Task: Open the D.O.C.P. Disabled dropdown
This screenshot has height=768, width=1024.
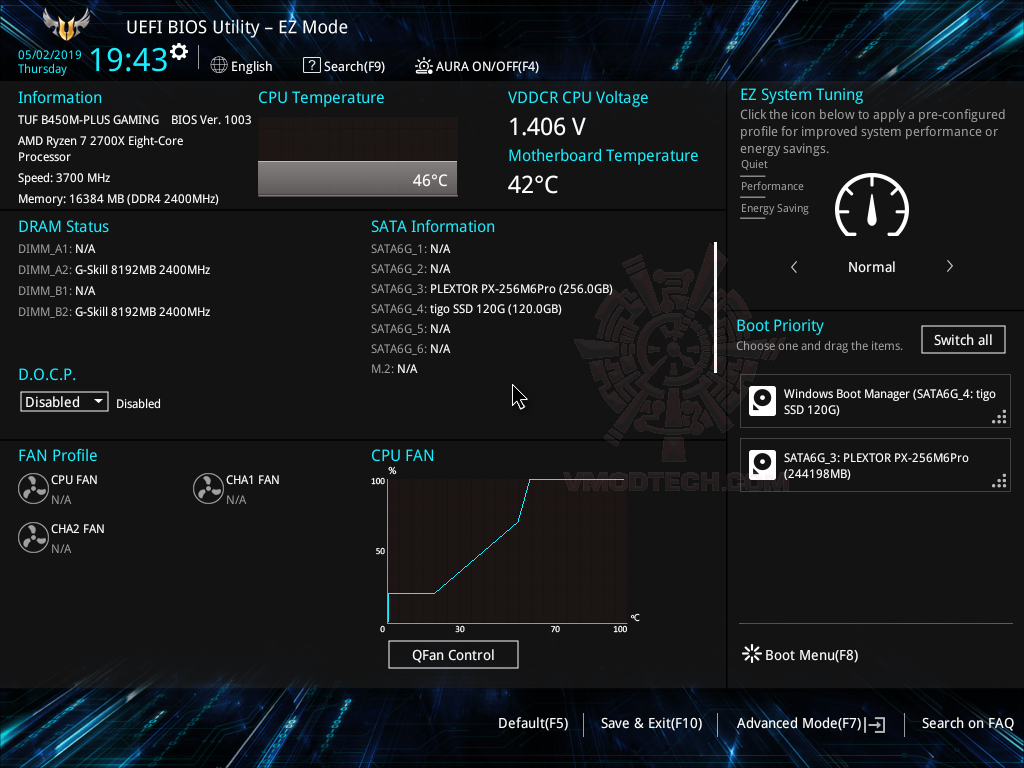Action: 64,402
